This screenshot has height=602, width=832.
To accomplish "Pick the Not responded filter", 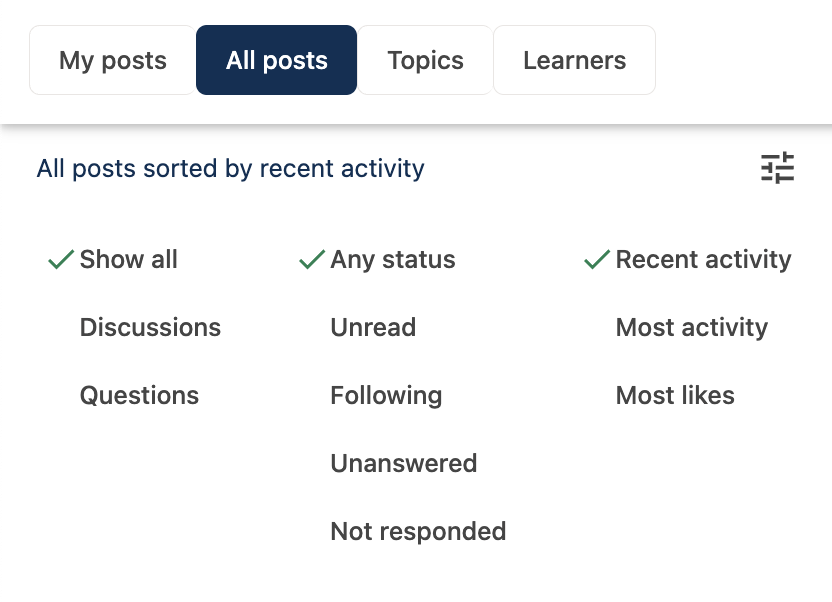I will [x=418, y=532].
